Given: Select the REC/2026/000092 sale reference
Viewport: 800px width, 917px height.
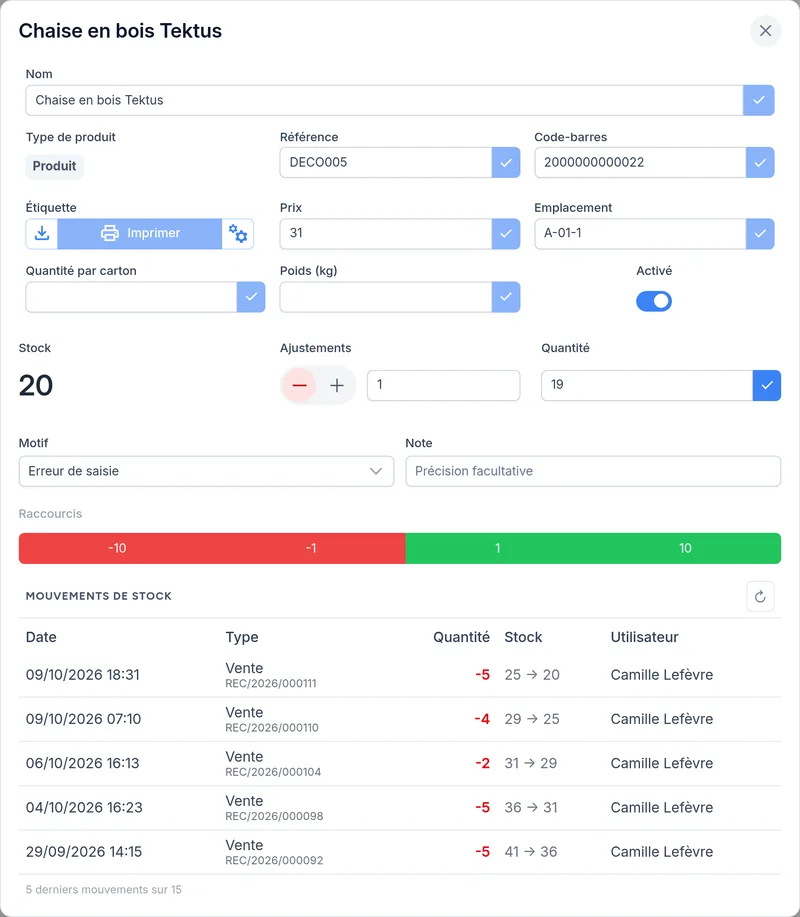Looking at the screenshot, I should pyautogui.click(x=274, y=860).
